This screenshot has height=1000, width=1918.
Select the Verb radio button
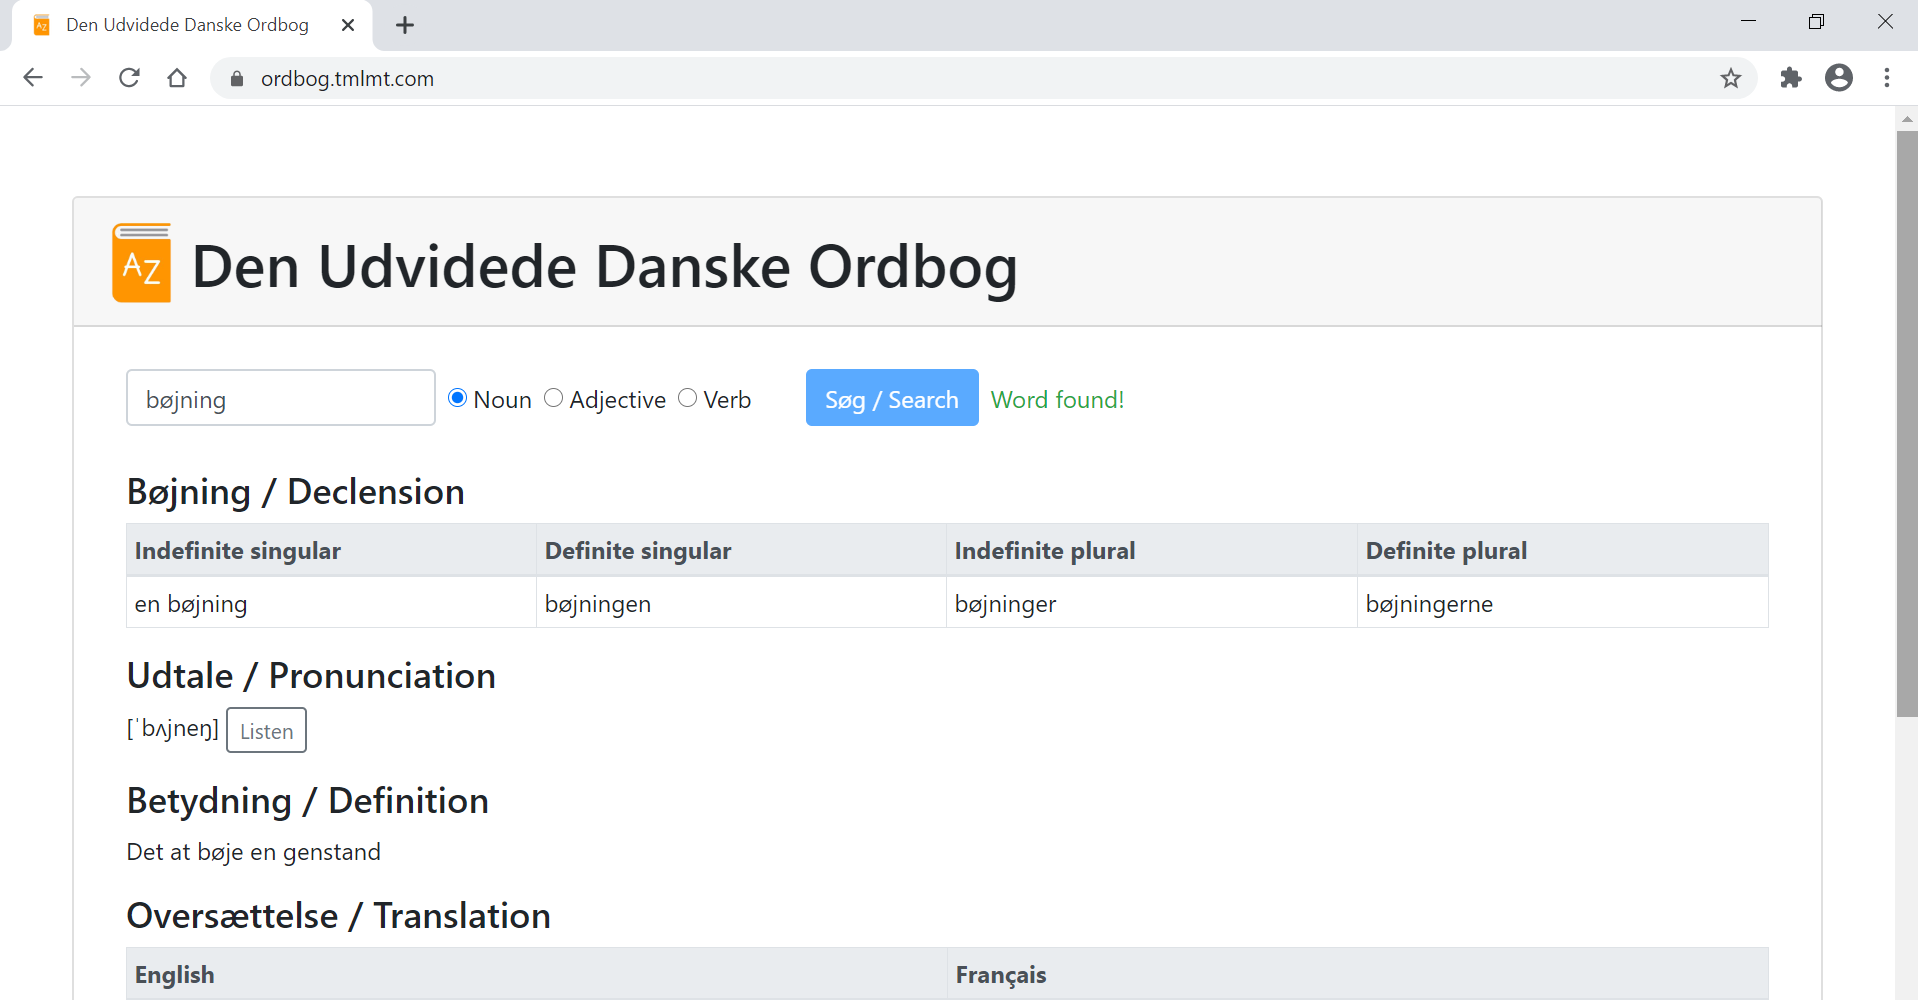pyautogui.click(x=688, y=398)
